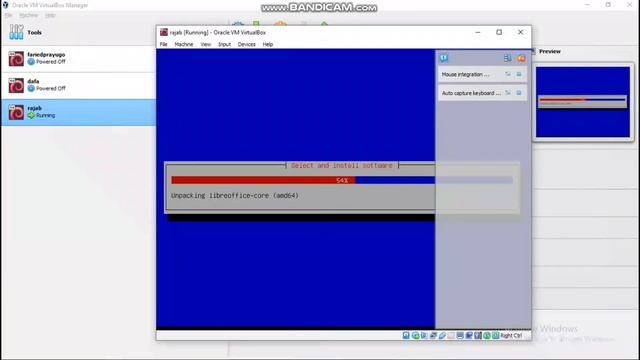Select the dafa VM in the Manager list

click(78, 86)
